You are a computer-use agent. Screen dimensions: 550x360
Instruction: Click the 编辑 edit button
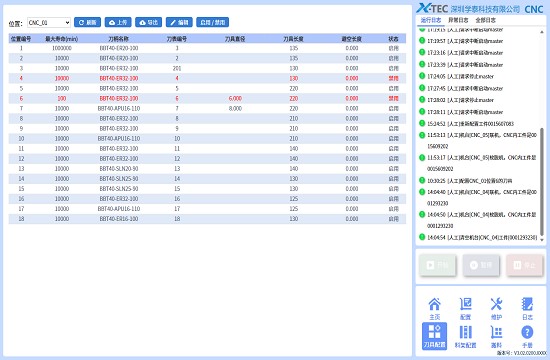[x=179, y=22]
